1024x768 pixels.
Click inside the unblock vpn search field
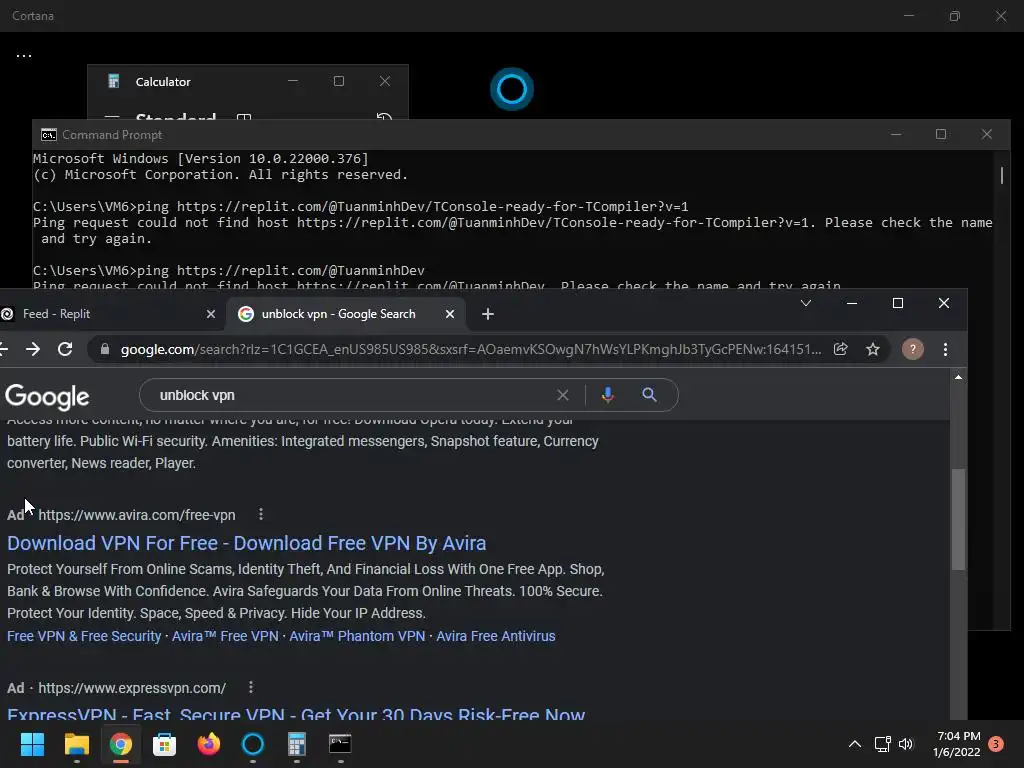tap(353, 395)
